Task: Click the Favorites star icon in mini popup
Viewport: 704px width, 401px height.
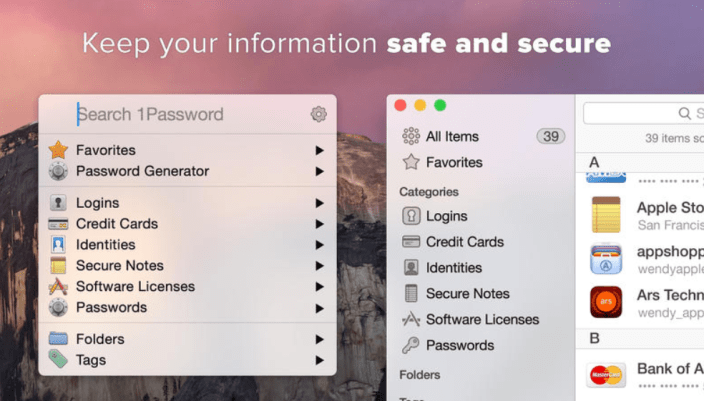Action: coord(58,150)
